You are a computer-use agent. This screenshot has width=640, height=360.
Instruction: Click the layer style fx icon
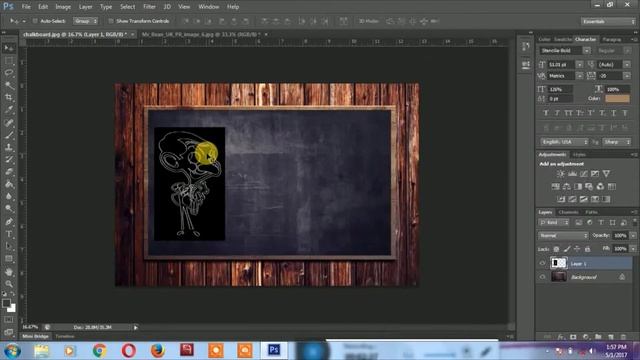pyautogui.click(x=561, y=337)
